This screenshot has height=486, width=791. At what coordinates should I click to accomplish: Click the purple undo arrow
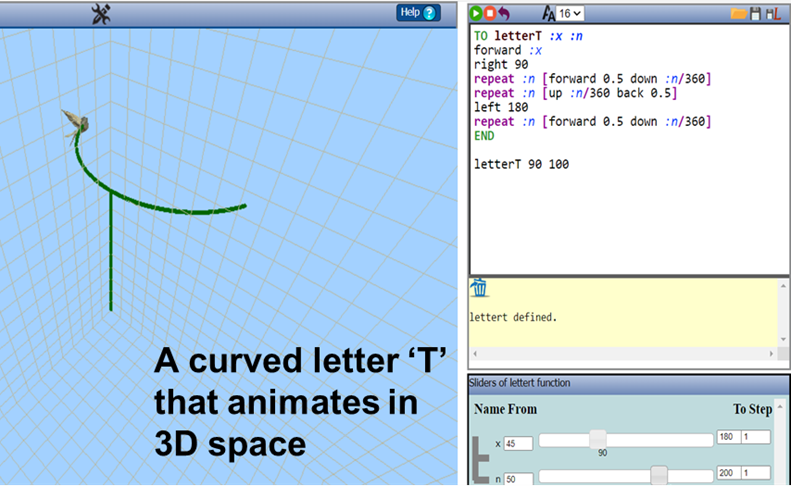[504, 13]
